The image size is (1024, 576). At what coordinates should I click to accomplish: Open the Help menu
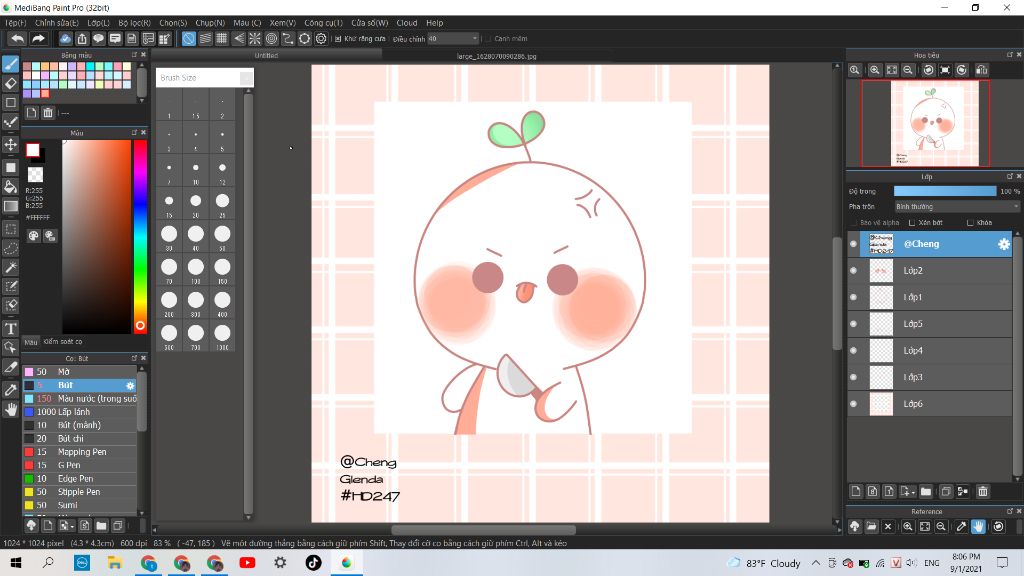coord(434,23)
